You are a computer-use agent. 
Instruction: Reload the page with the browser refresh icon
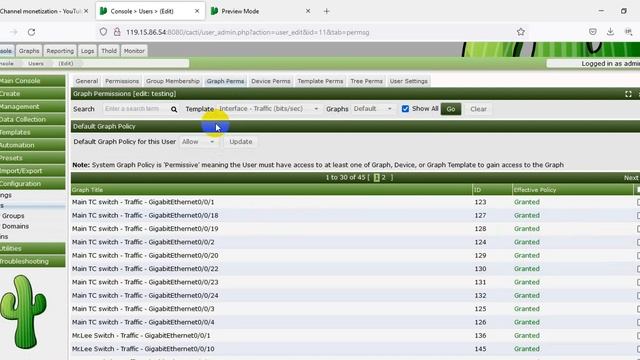tap(31, 32)
